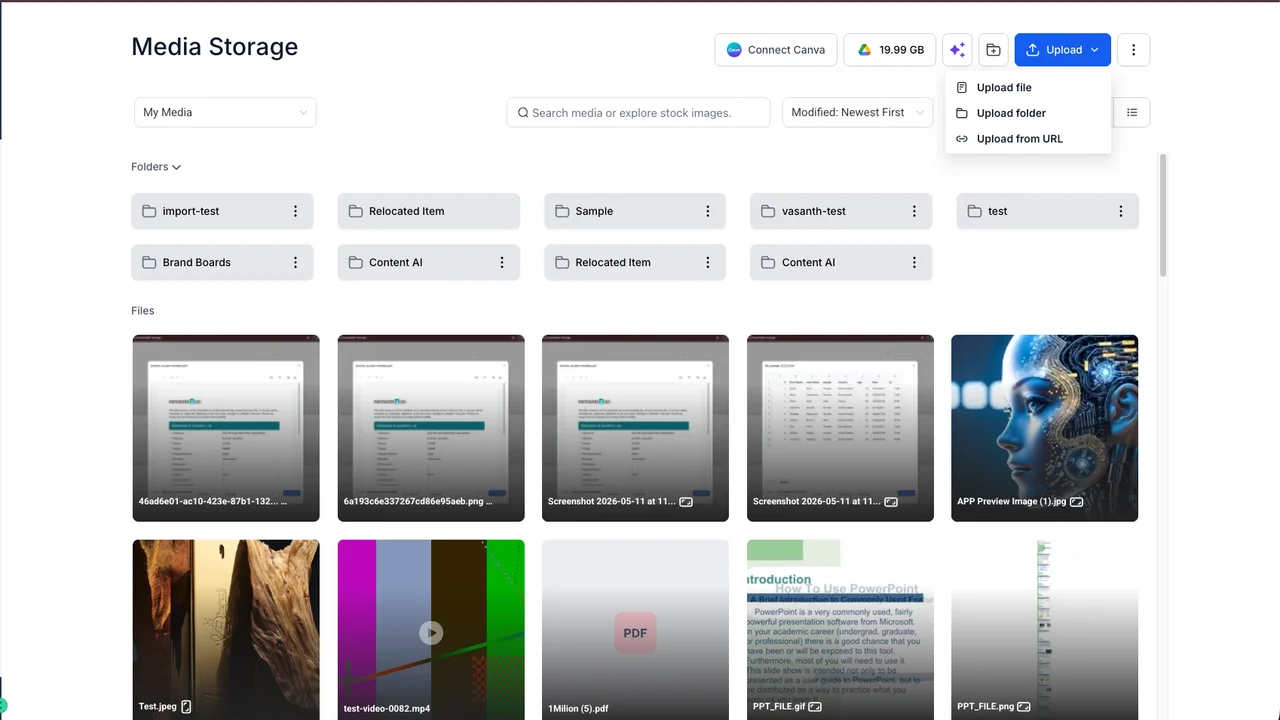Screen dimensions: 1280x720
Task: Open the PPT_FILE.gif thumbnail
Action: tap(840, 630)
